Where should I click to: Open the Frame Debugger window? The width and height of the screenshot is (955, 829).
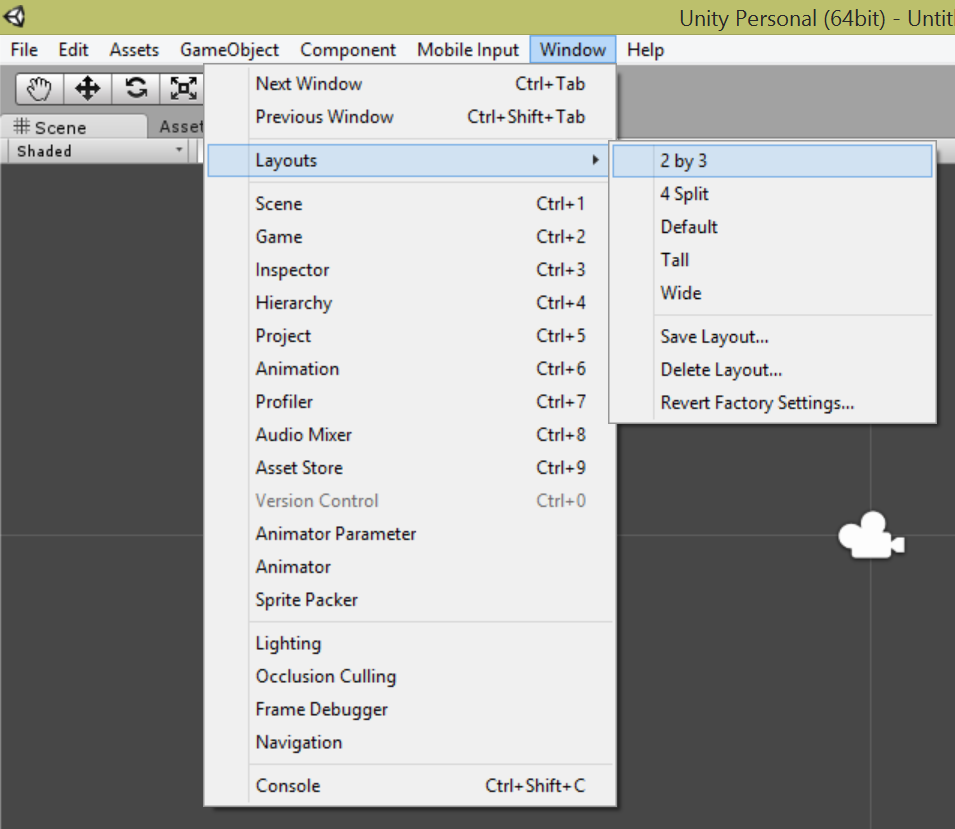[411, 709]
